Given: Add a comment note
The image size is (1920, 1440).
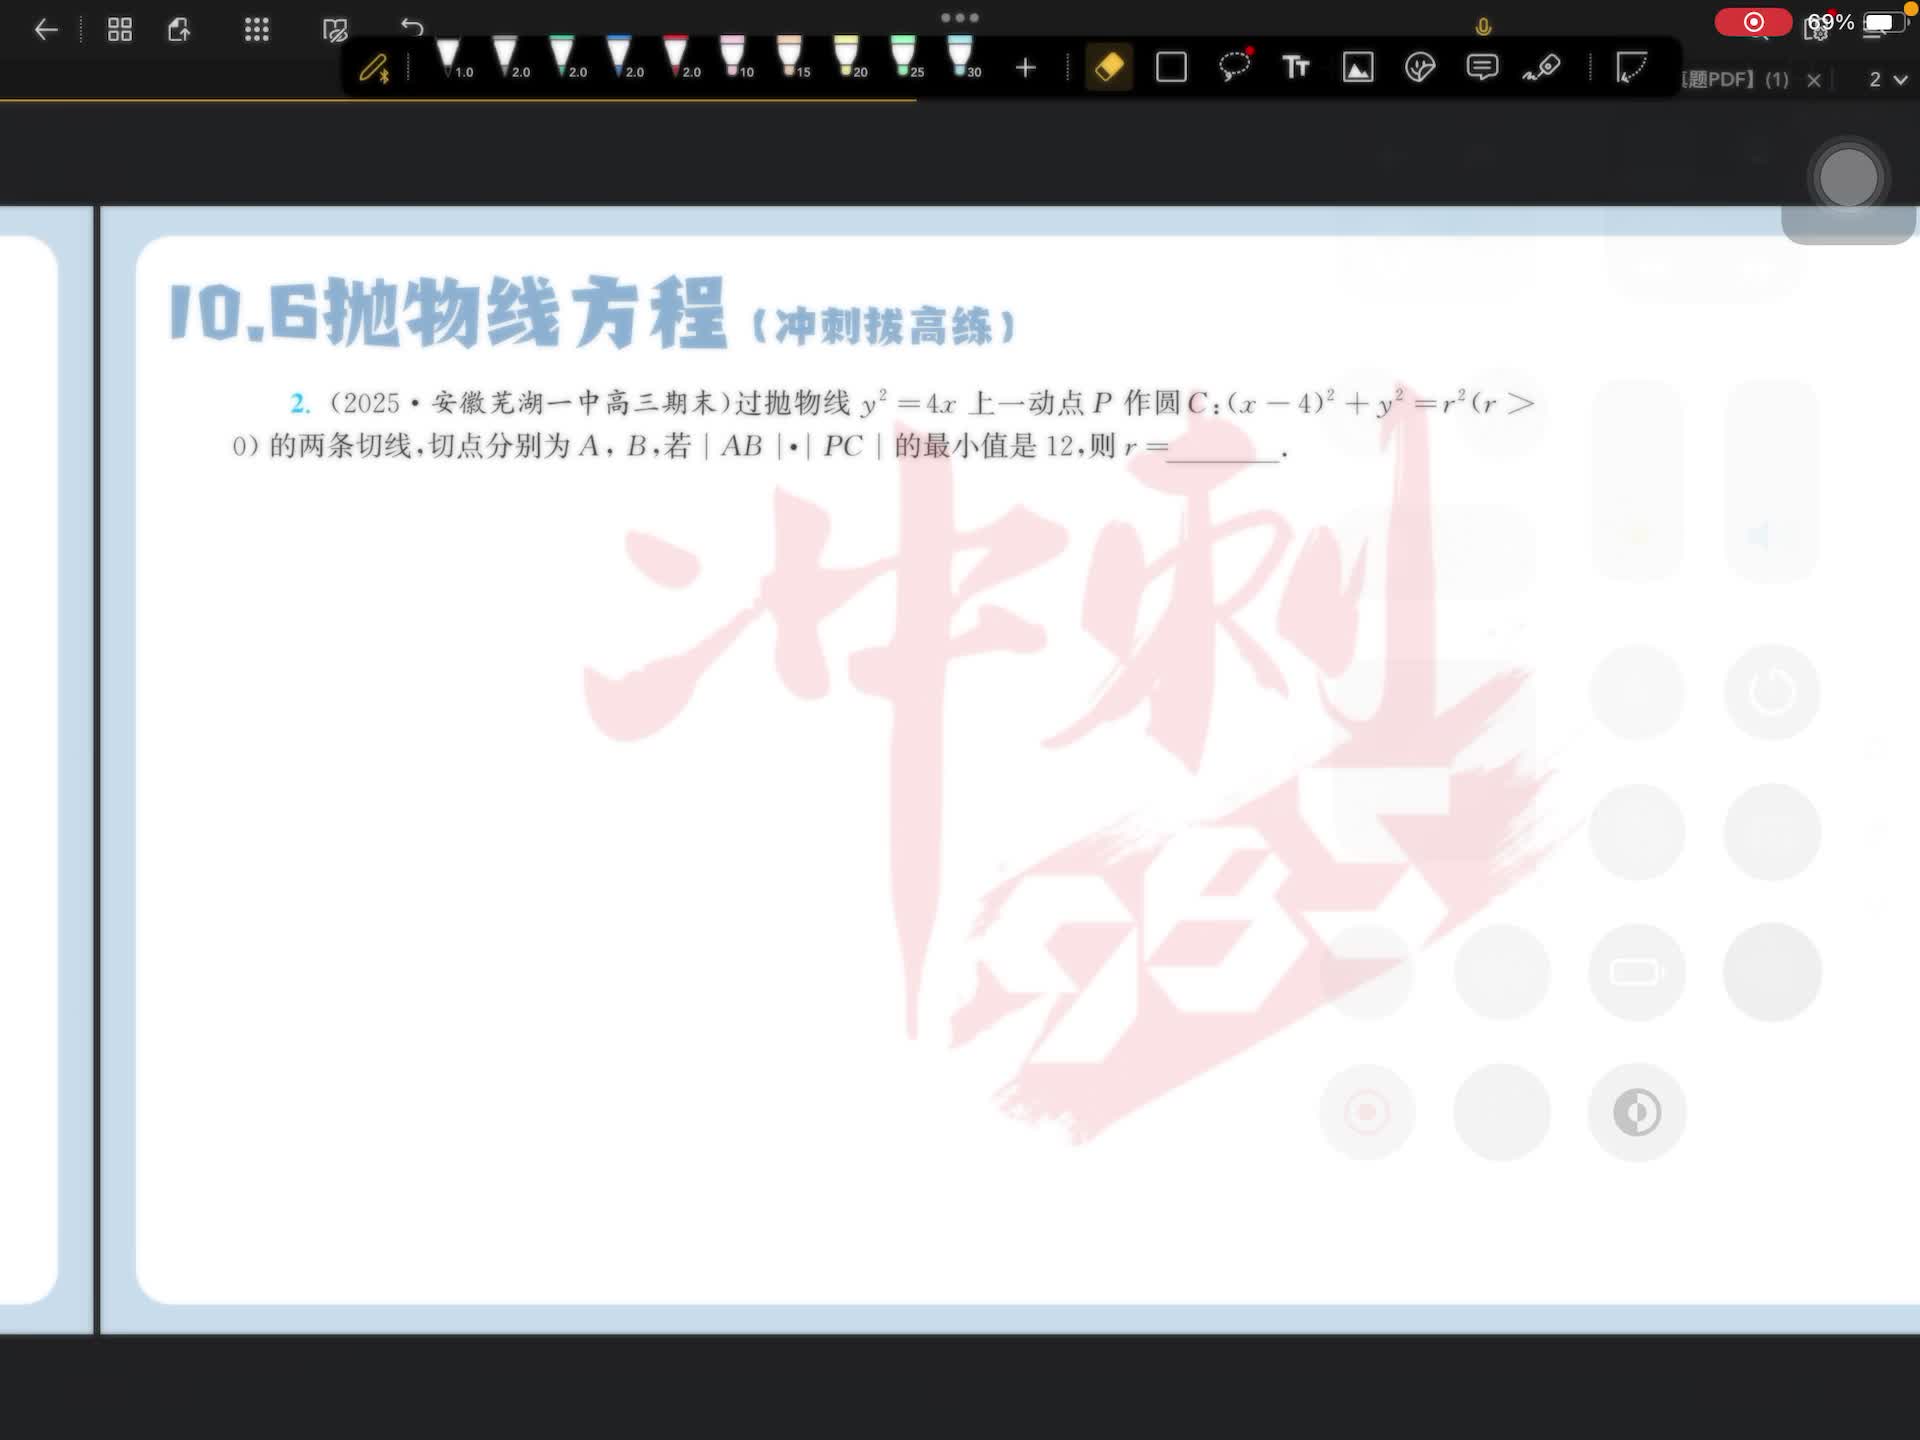Looking at the screenshot, I should [x=1482, y=68].
